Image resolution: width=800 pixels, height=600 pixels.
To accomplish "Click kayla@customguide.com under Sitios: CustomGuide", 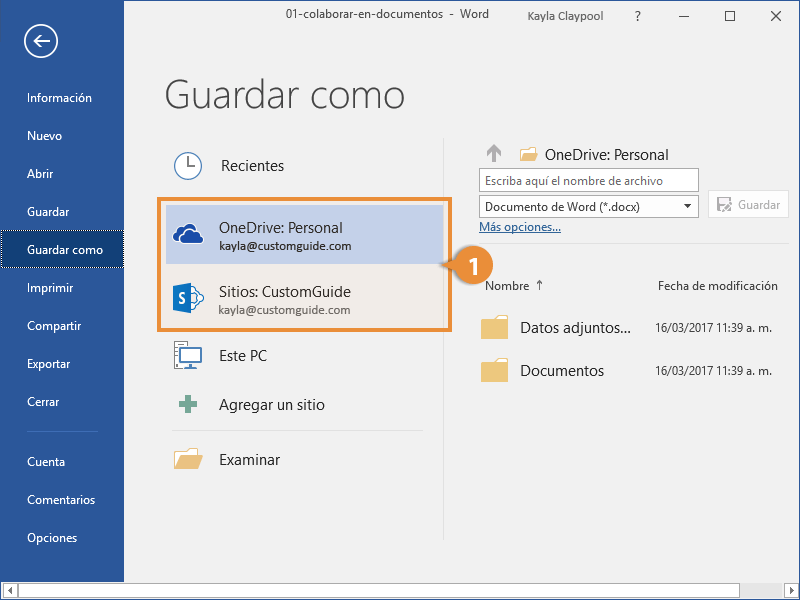I will click(284, 310).
